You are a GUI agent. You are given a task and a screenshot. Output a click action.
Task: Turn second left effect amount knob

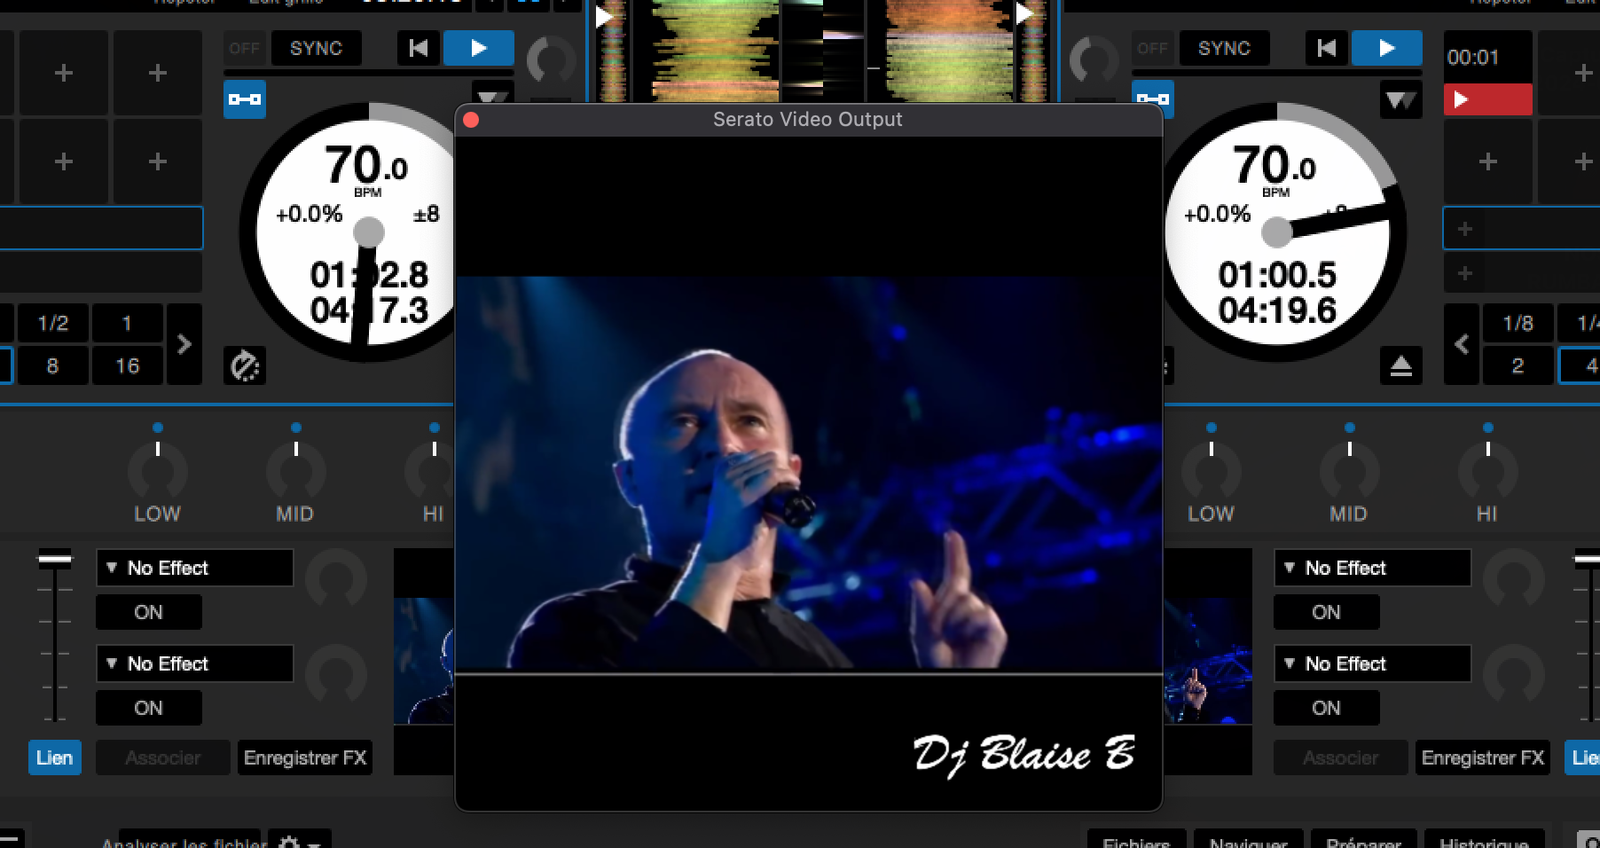click(336, 676)
